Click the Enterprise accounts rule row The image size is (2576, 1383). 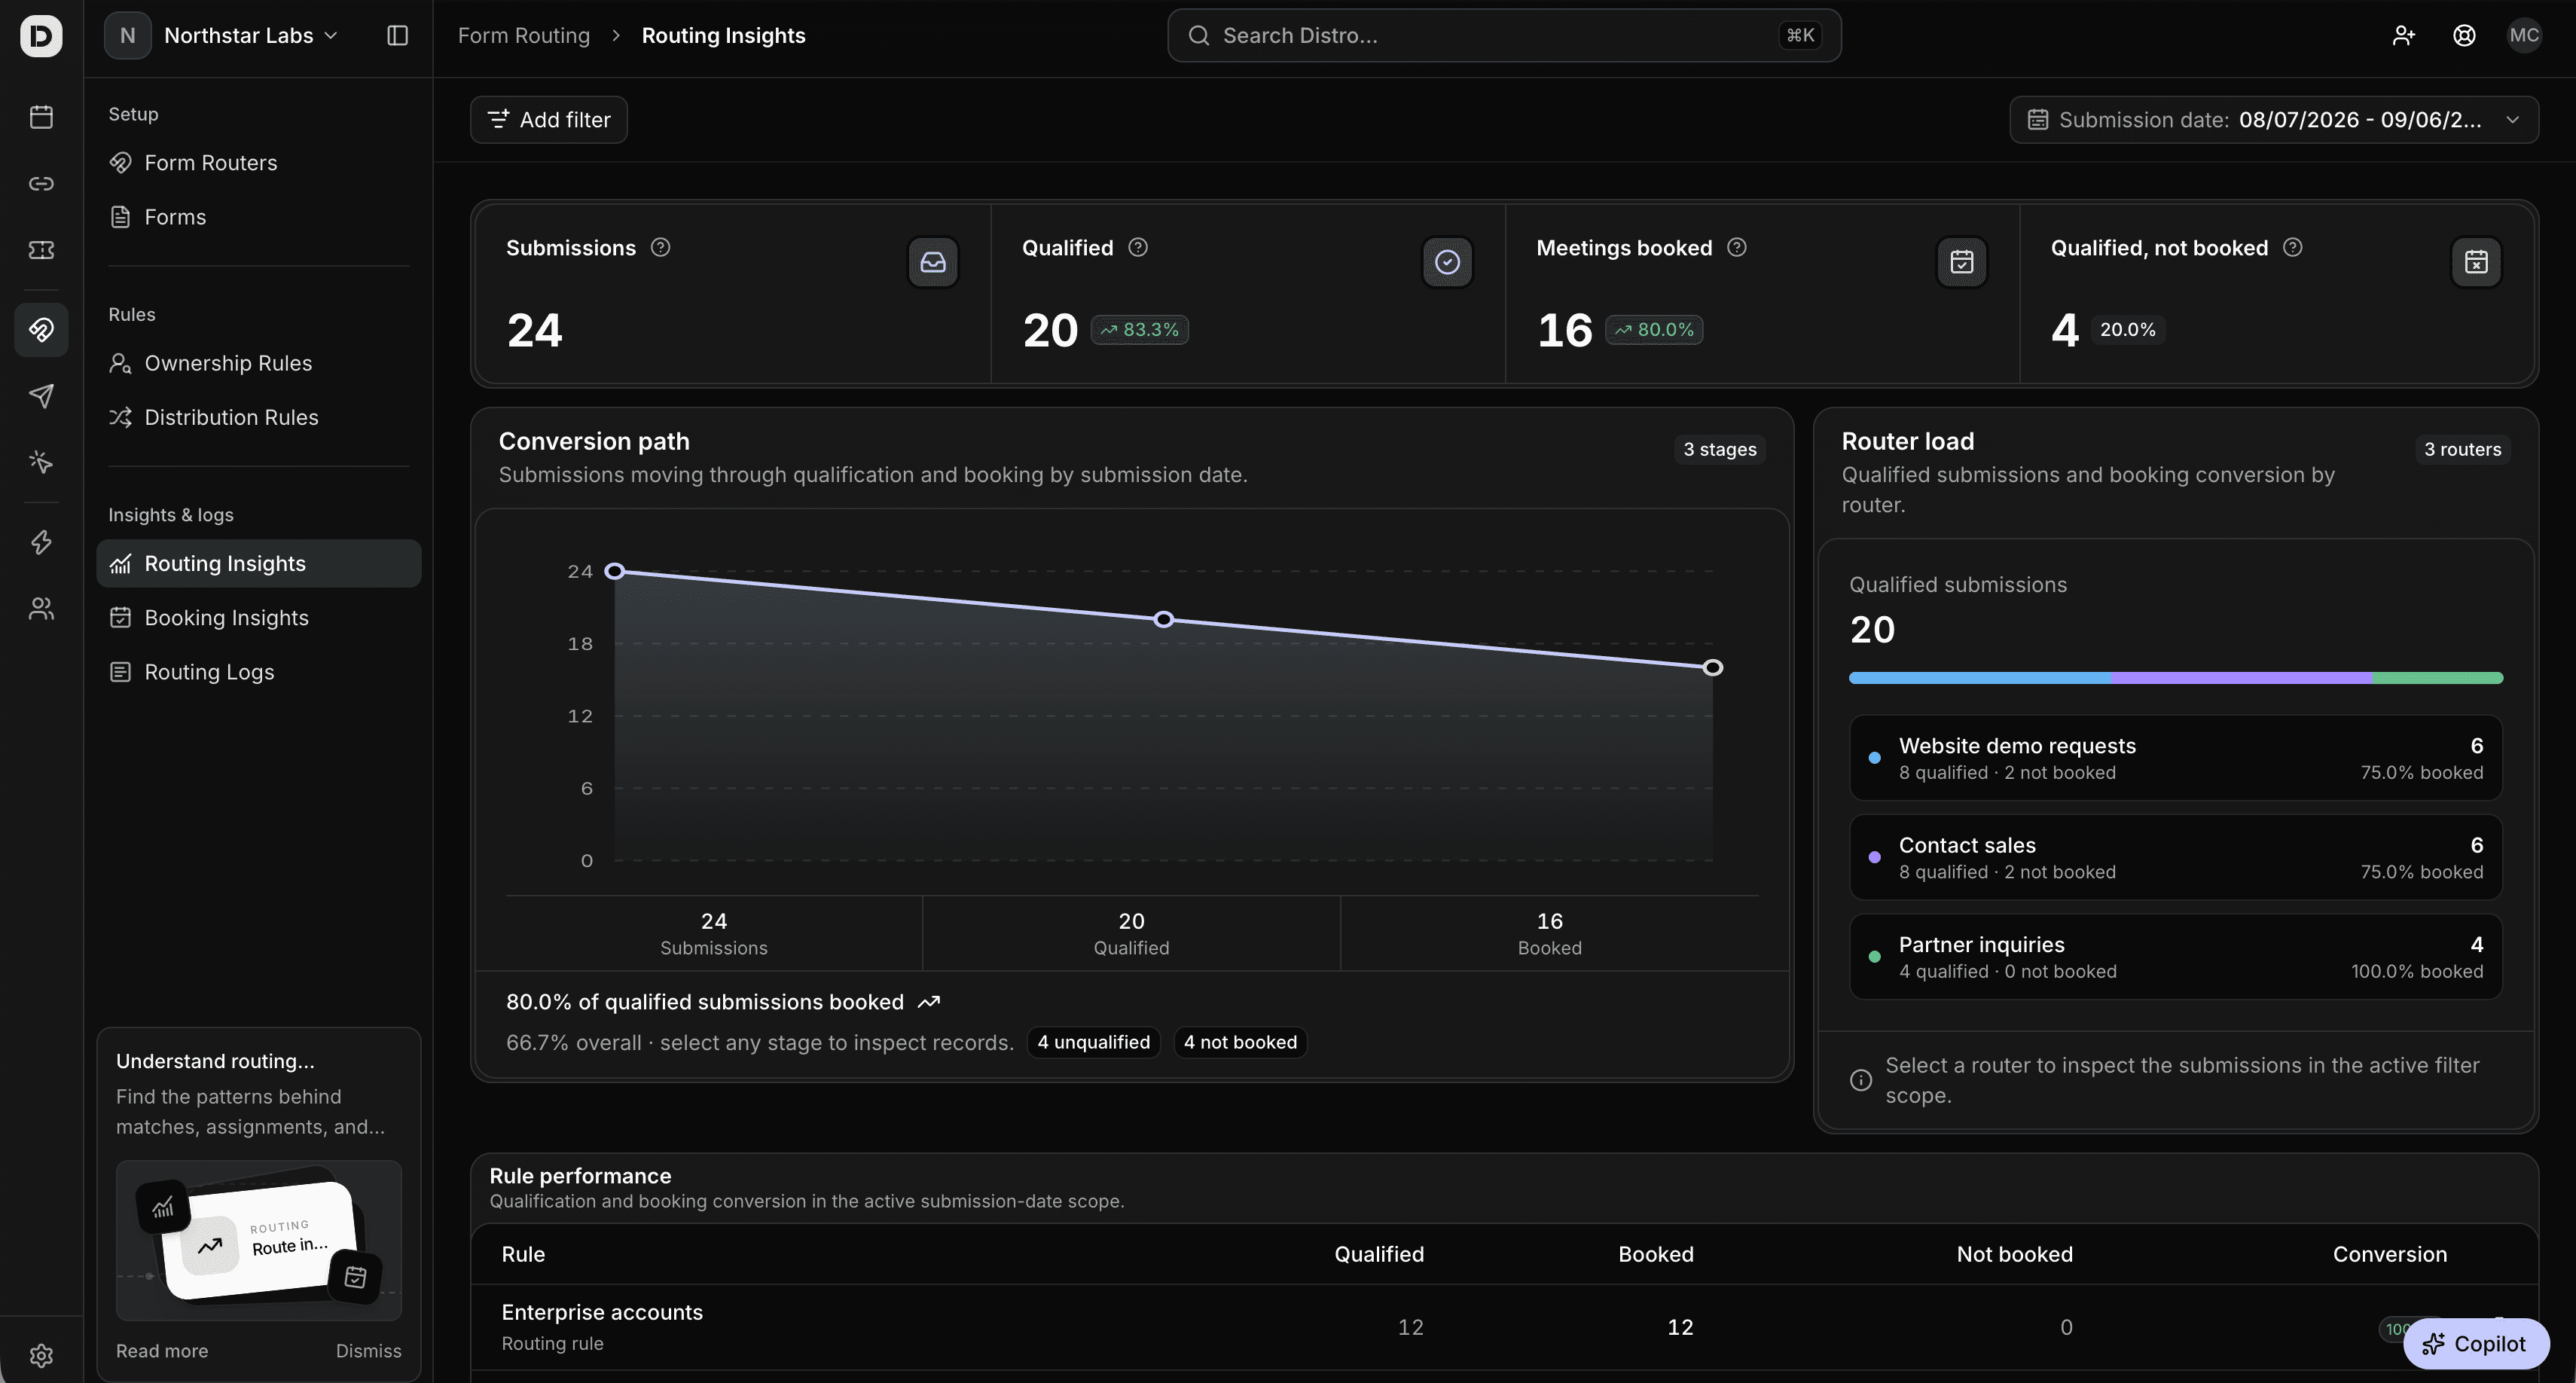[1504, 1327]
